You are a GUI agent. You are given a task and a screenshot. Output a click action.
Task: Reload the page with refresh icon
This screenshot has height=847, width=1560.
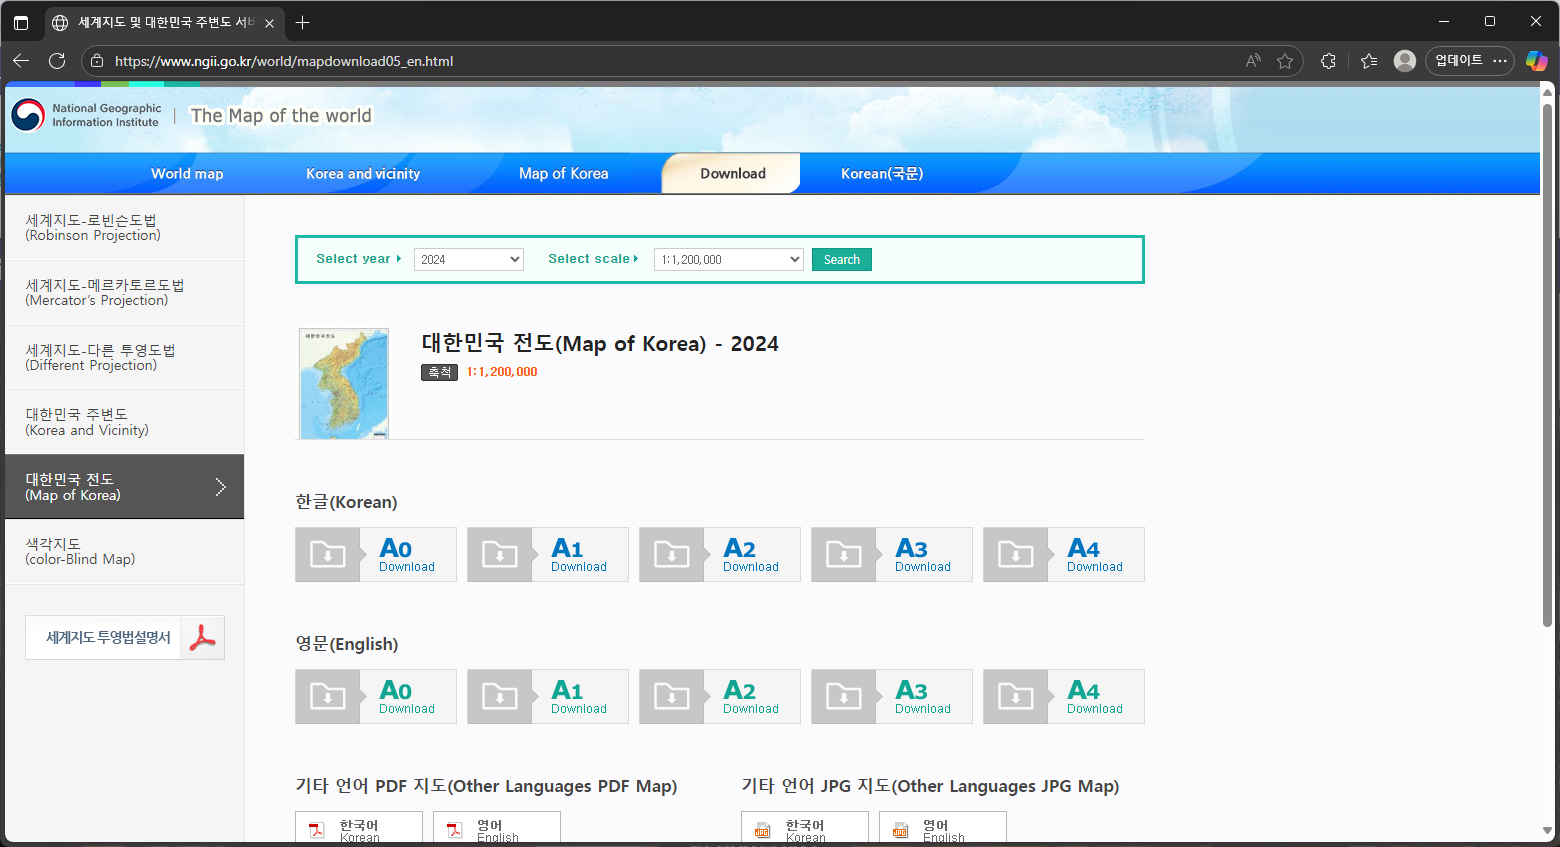pyautogui.click(x=57, y=61)
